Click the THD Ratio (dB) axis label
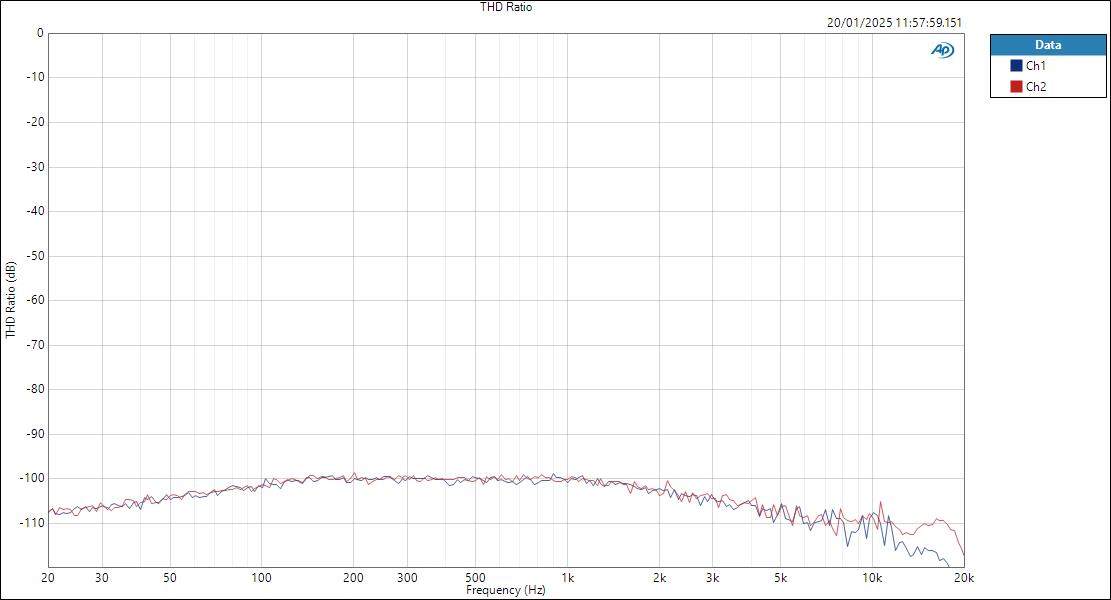This screenshot has width=1111, height=600. coord(10,300)
